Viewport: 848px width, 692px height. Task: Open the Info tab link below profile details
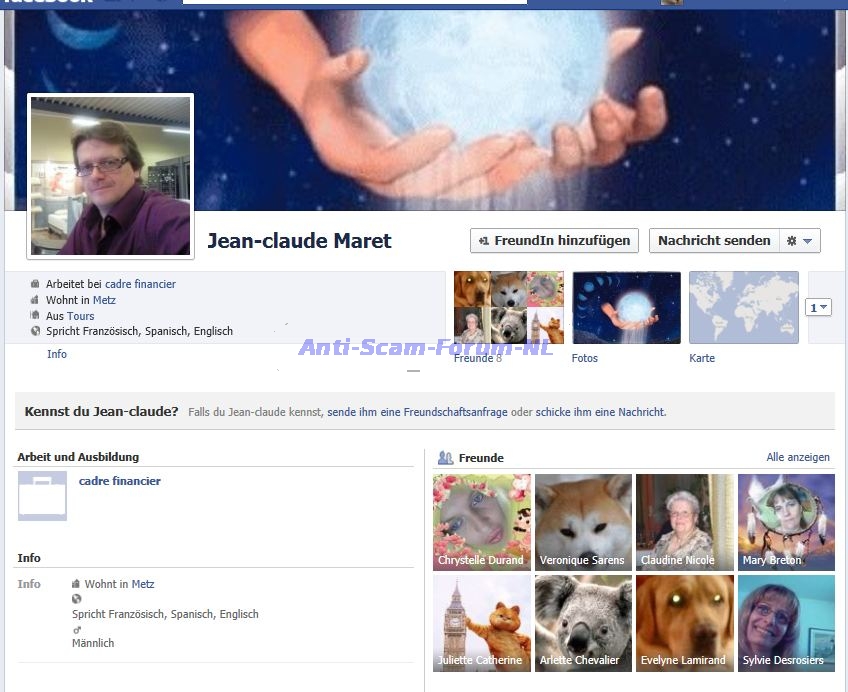tap(57, 354)
